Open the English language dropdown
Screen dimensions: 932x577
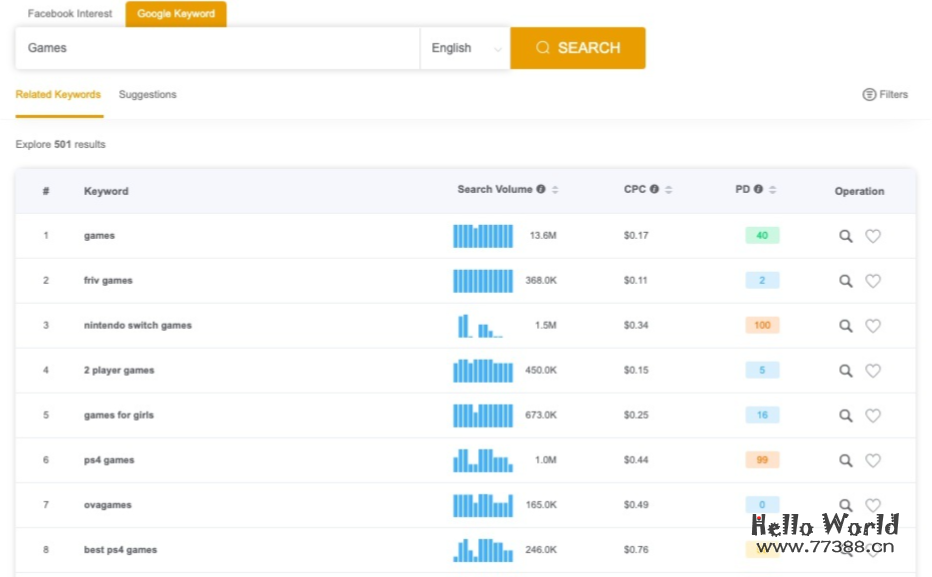(x=465, y=48)
